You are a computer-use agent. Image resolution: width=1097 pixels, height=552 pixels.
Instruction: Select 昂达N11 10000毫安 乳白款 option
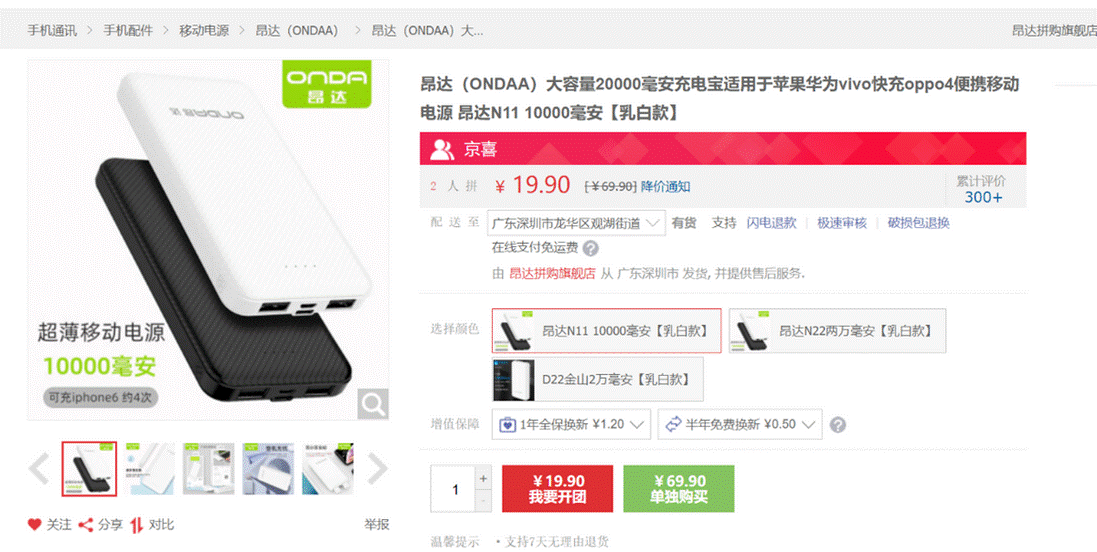[x=607, y=331]
